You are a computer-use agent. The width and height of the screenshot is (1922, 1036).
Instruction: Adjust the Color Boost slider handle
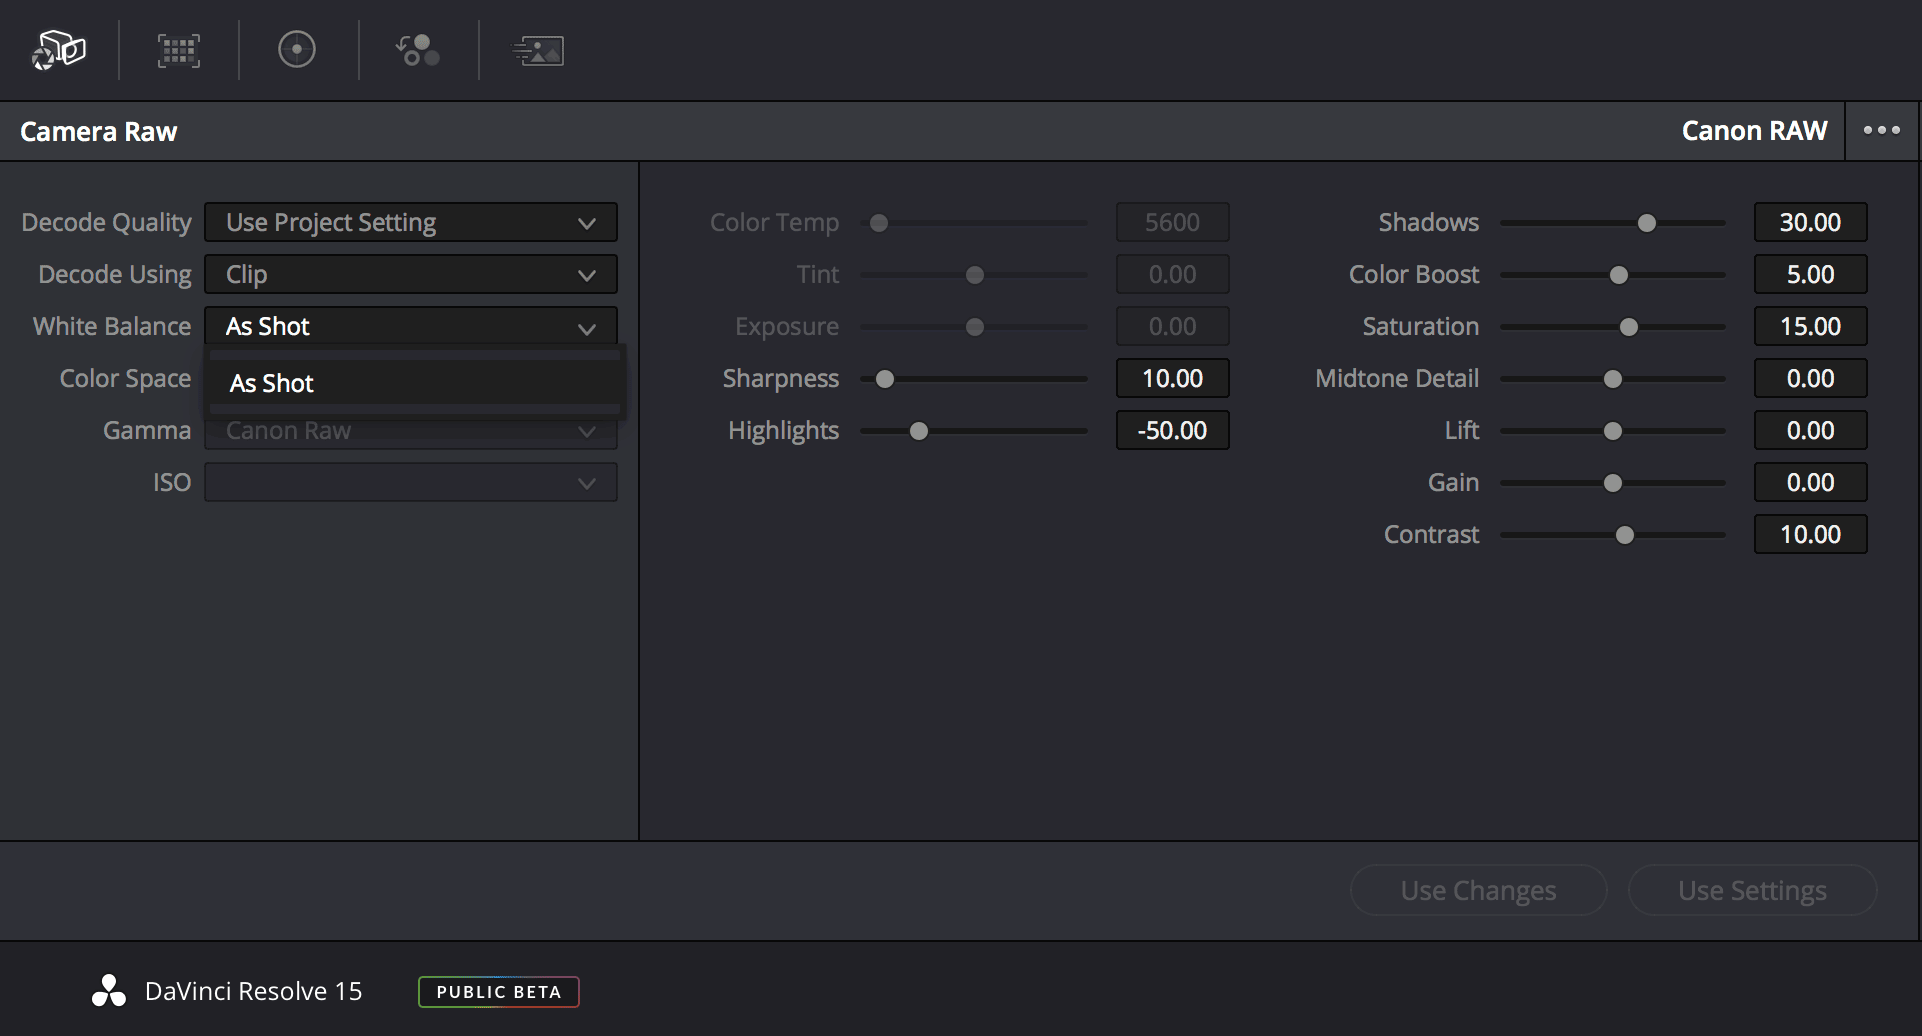tap(1619, 275)
